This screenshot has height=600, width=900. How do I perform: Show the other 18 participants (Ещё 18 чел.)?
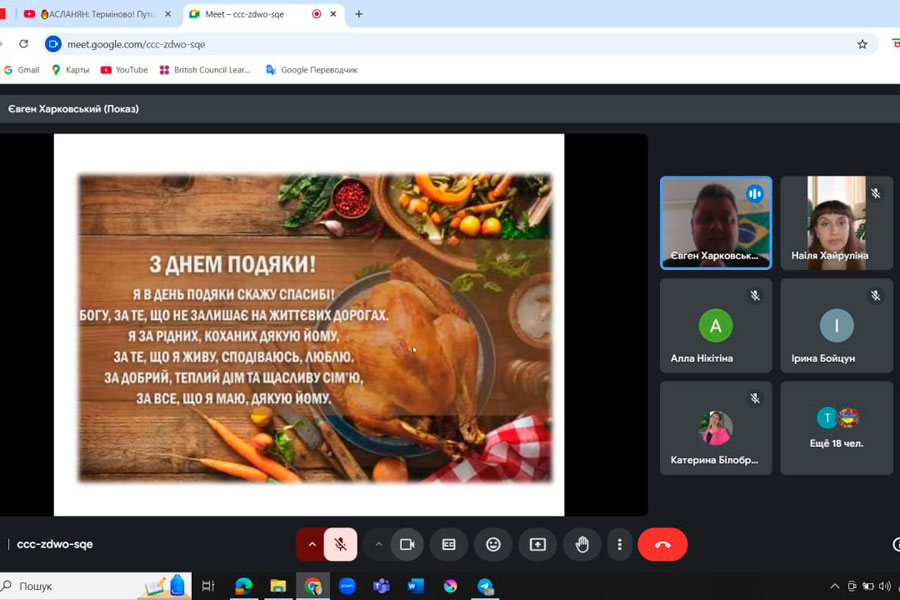[836, 428]
